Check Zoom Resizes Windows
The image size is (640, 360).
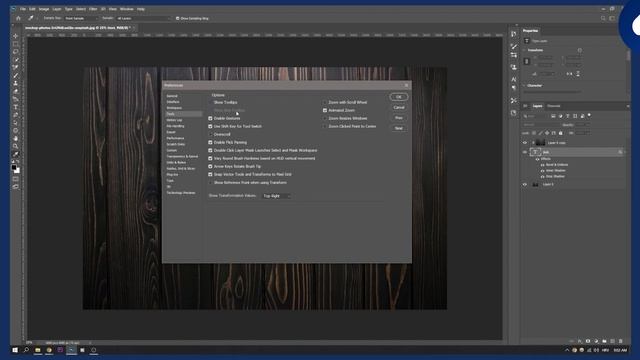[325, 118]
